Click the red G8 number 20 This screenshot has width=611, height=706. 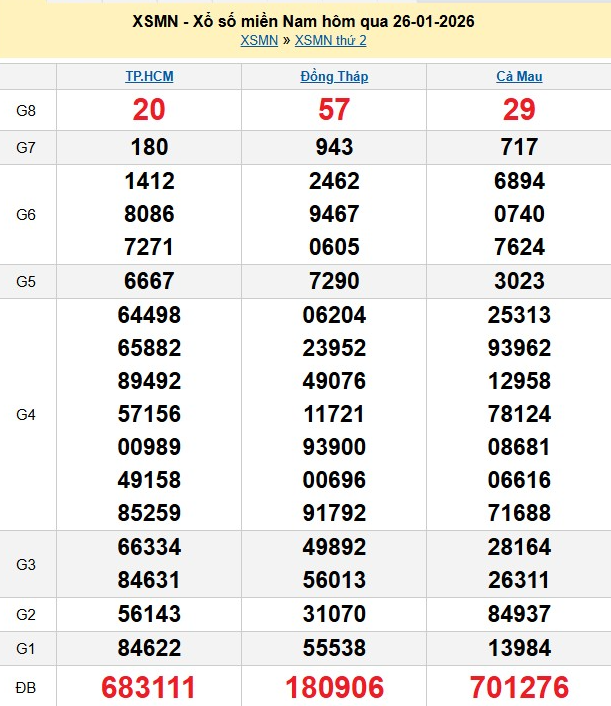click(149, 111)
